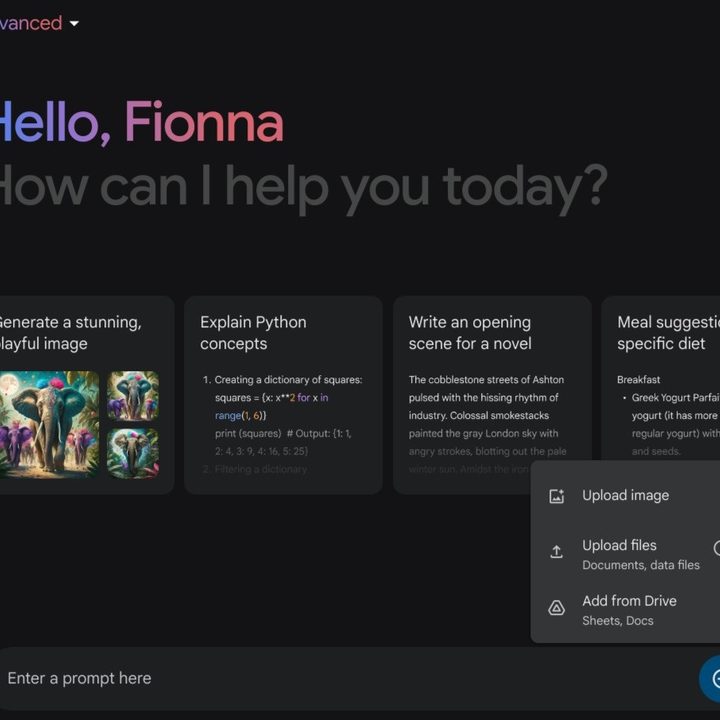Click the 'Breakfast' heading text
Viewport: 720px width, 720px height.
(x=639, y=380)
